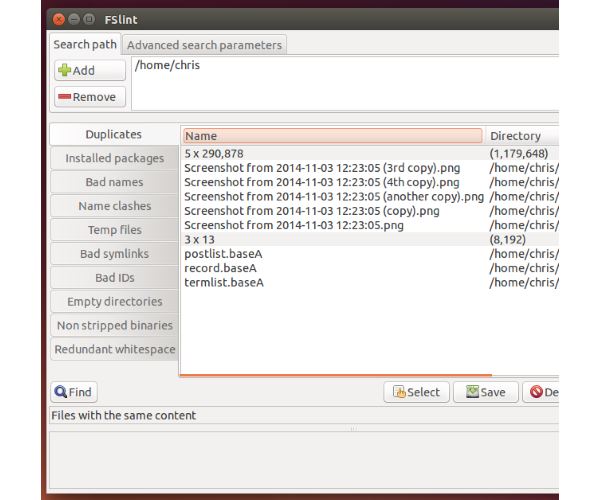Click the 'Files with the same content' status text
Image resolution: width=600 pixels, height=500 pixels.
pos(124,415)
